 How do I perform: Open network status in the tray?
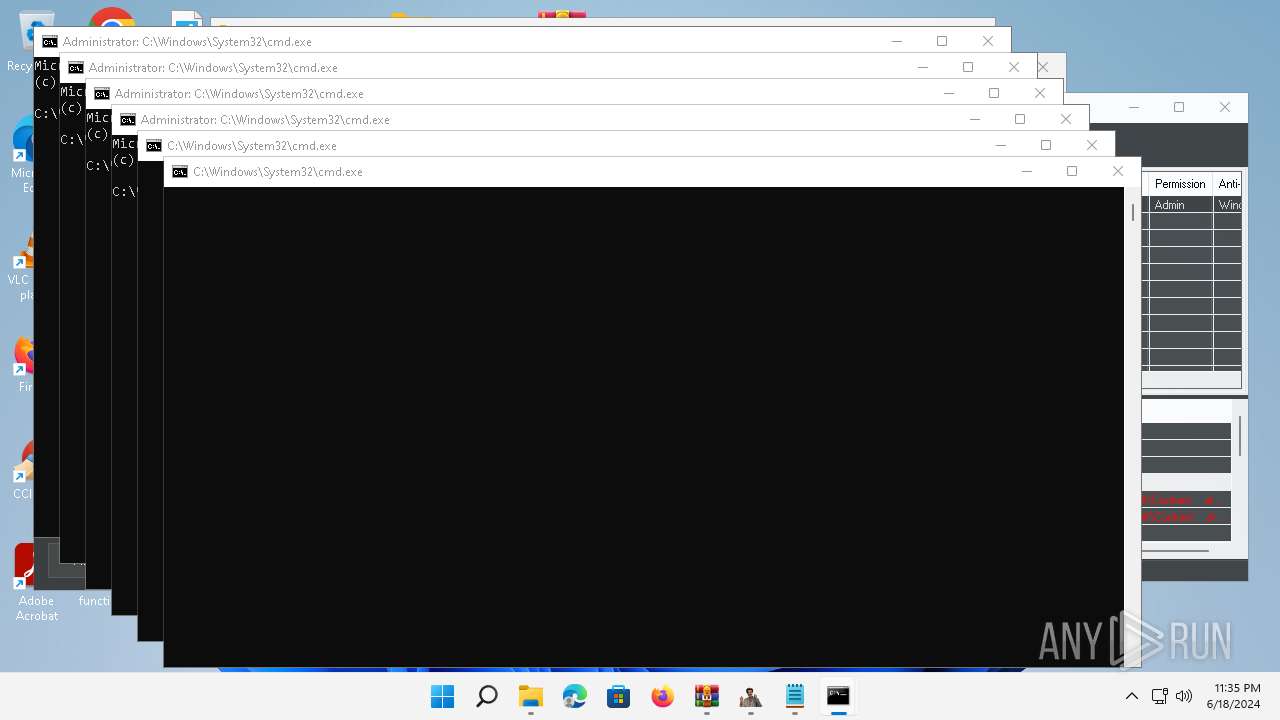click(x=1160, y=696)
